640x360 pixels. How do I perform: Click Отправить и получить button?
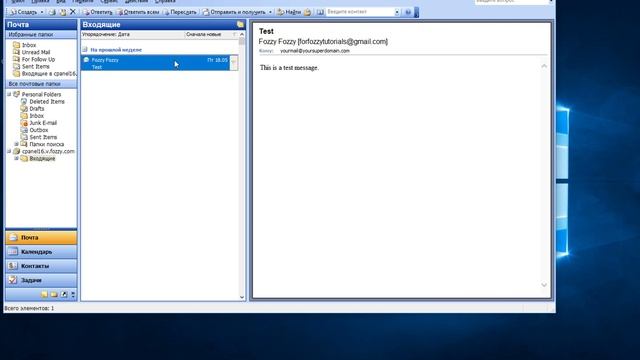tap(234, 12)
